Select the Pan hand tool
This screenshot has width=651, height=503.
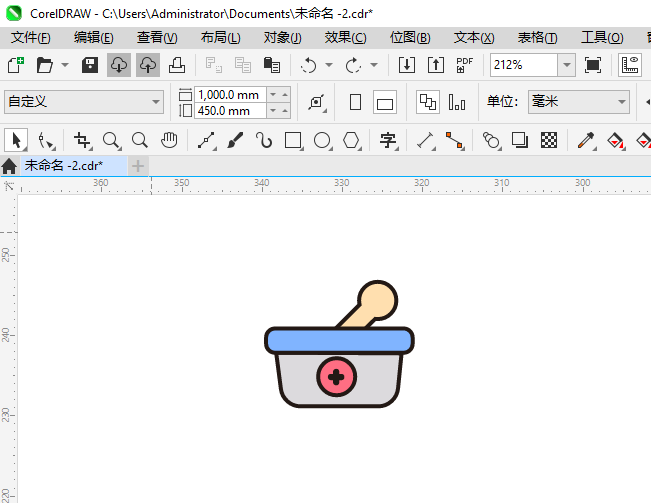point(169,140)
